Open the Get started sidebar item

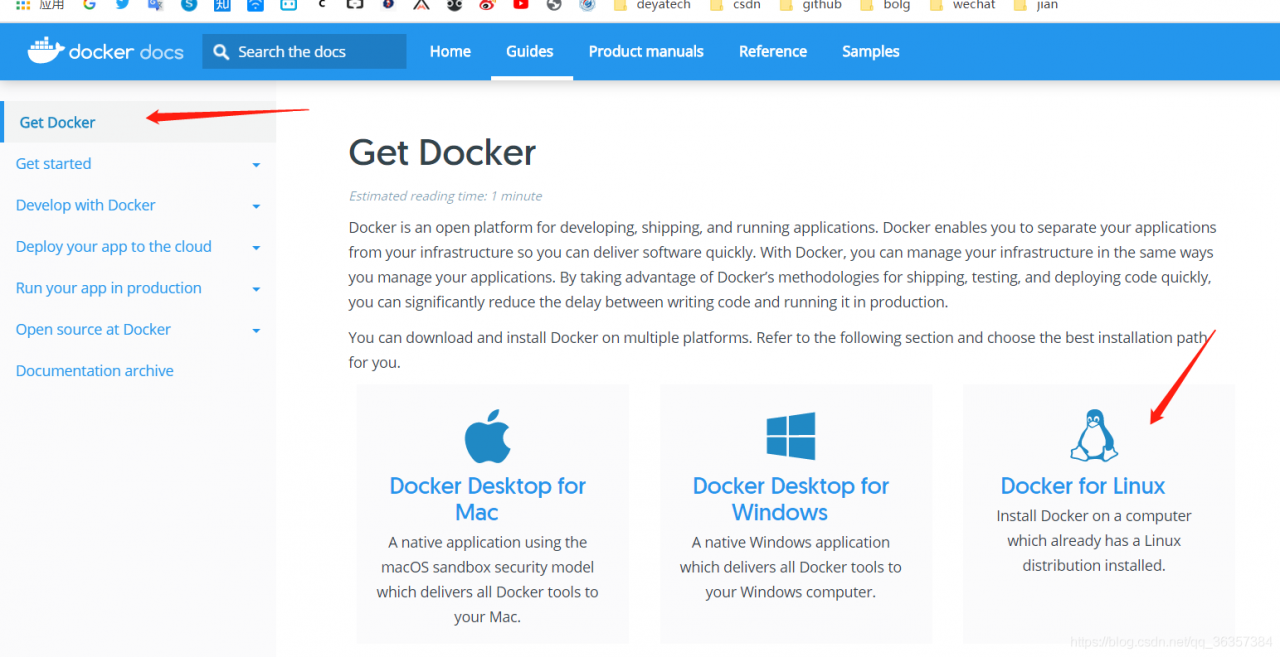point(53,164)
